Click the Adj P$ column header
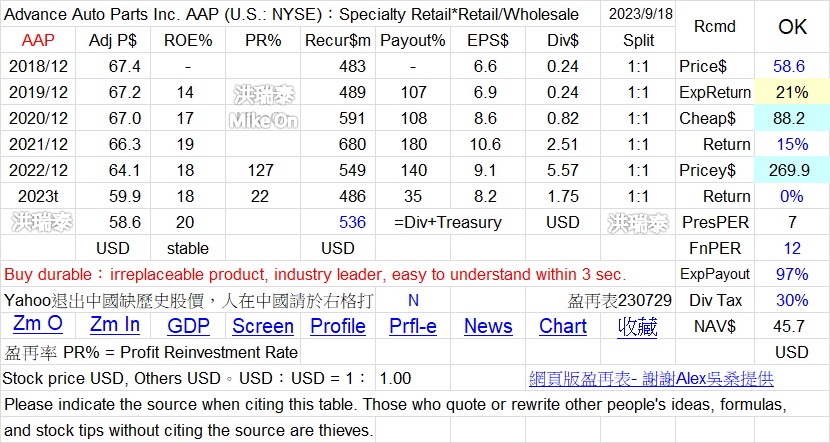 coord(113,40)
